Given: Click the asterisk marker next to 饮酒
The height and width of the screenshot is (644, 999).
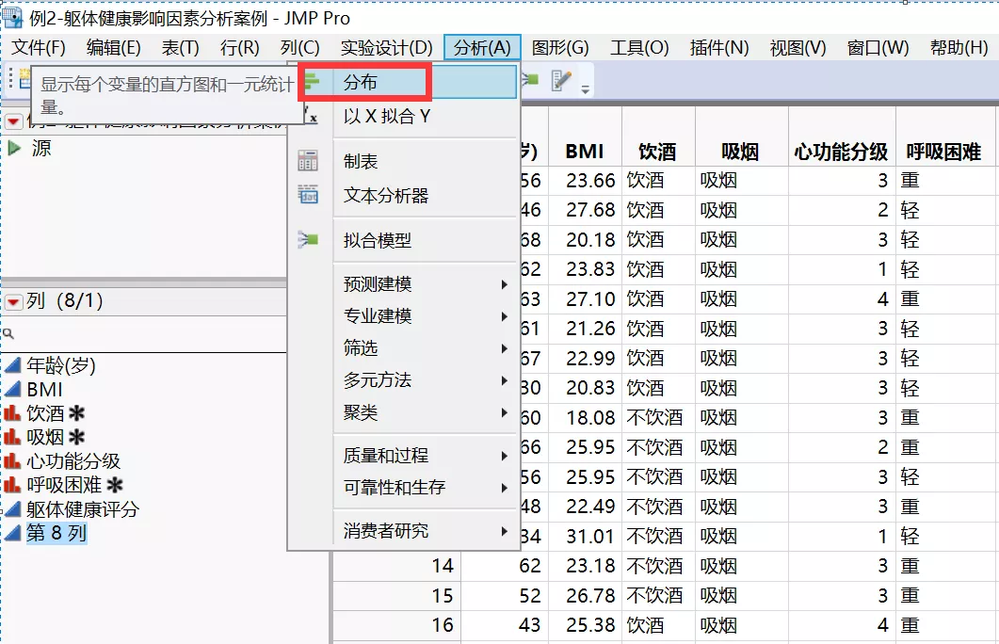Looking at the screenshot, I should click(x=75, y=413).
